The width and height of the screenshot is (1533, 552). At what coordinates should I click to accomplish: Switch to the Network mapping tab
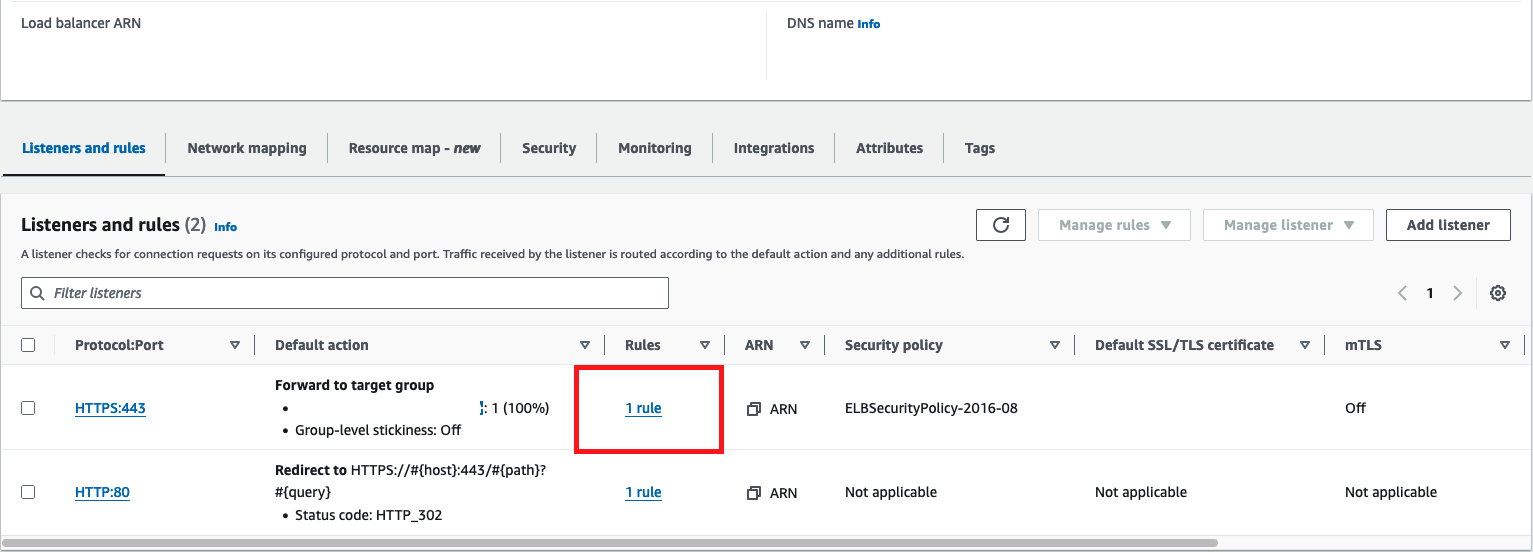coord(247,148)
